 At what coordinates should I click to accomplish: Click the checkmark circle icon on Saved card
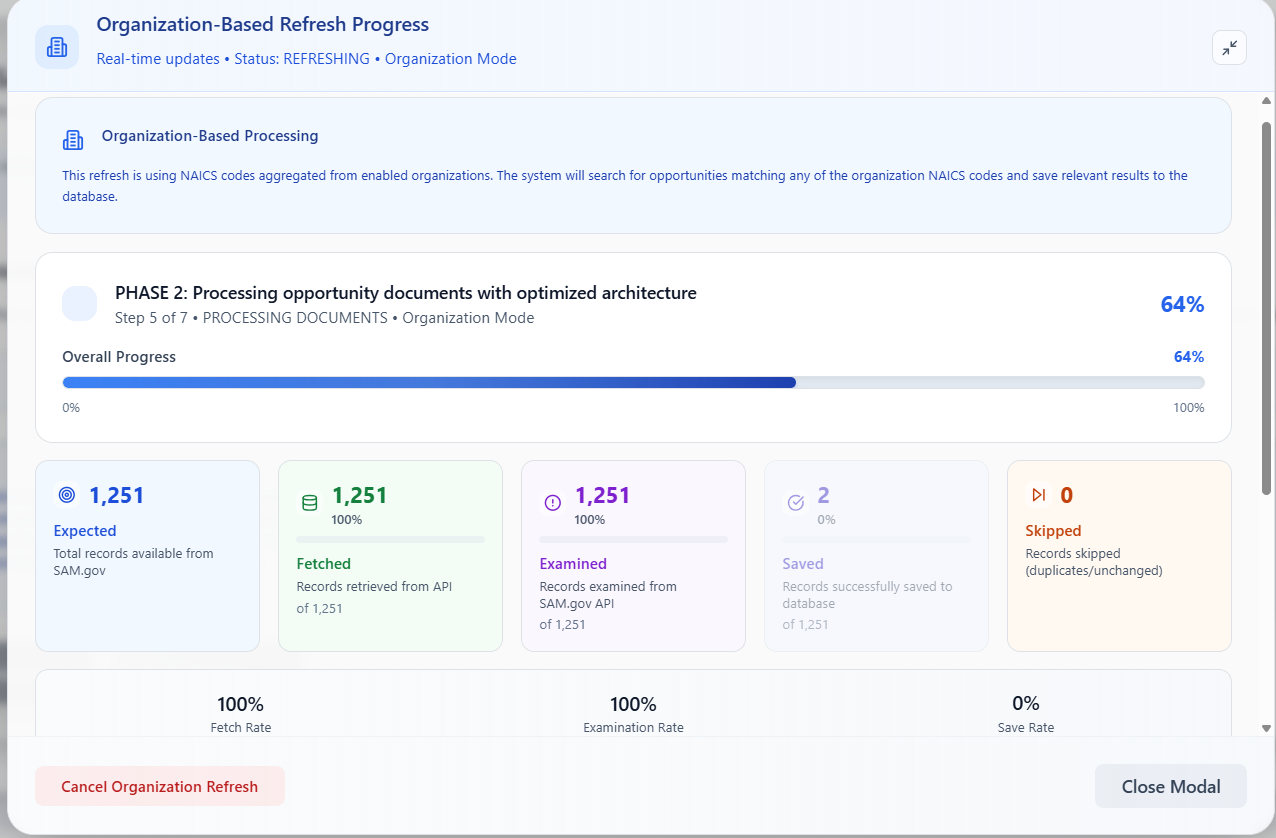coord(796,503)
